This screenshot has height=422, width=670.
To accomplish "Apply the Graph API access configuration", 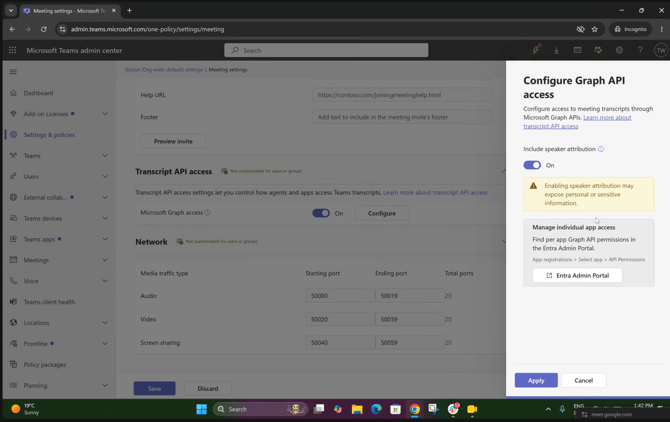I will click(x=536, y=380).
